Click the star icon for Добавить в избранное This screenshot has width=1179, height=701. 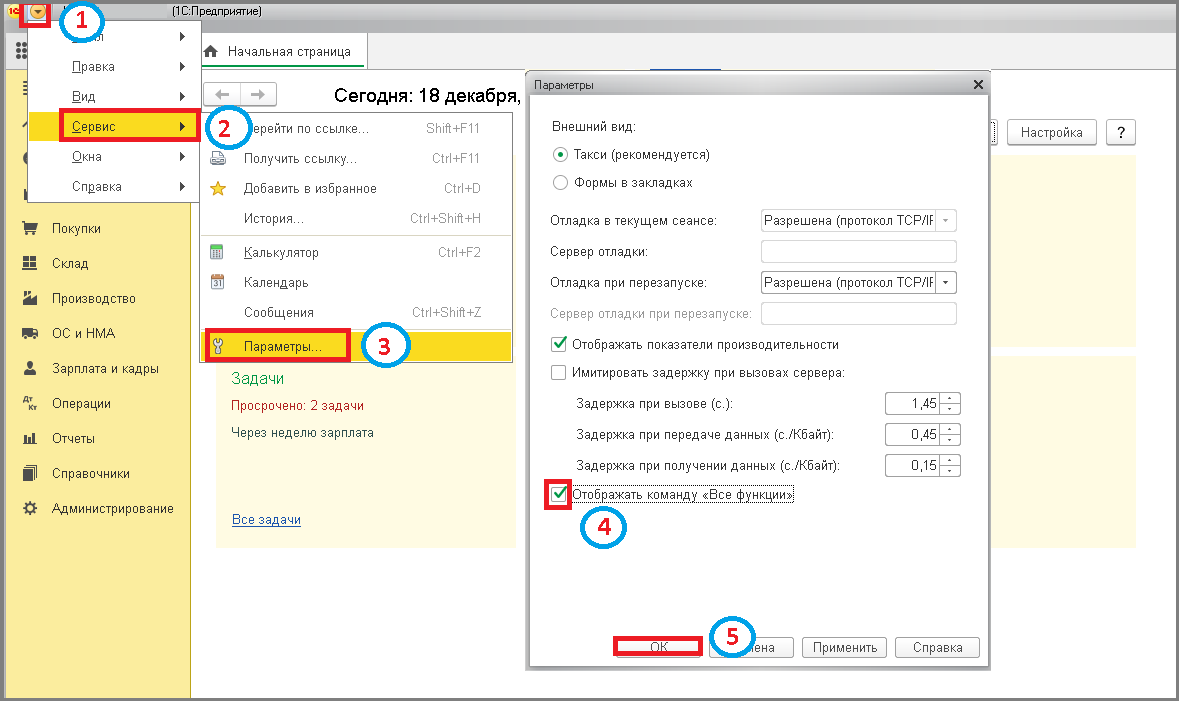[x=218, y=188]
